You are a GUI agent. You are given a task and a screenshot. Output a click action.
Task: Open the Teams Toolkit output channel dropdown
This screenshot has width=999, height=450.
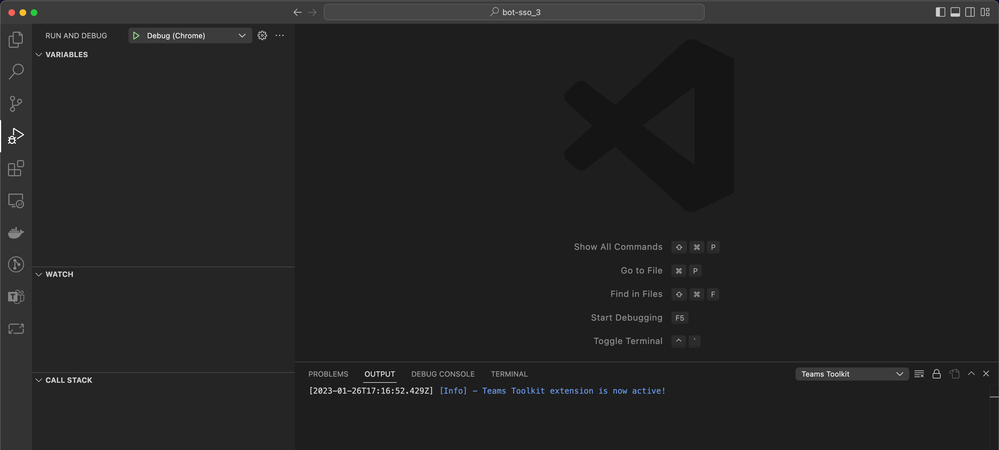coord(852,374)
